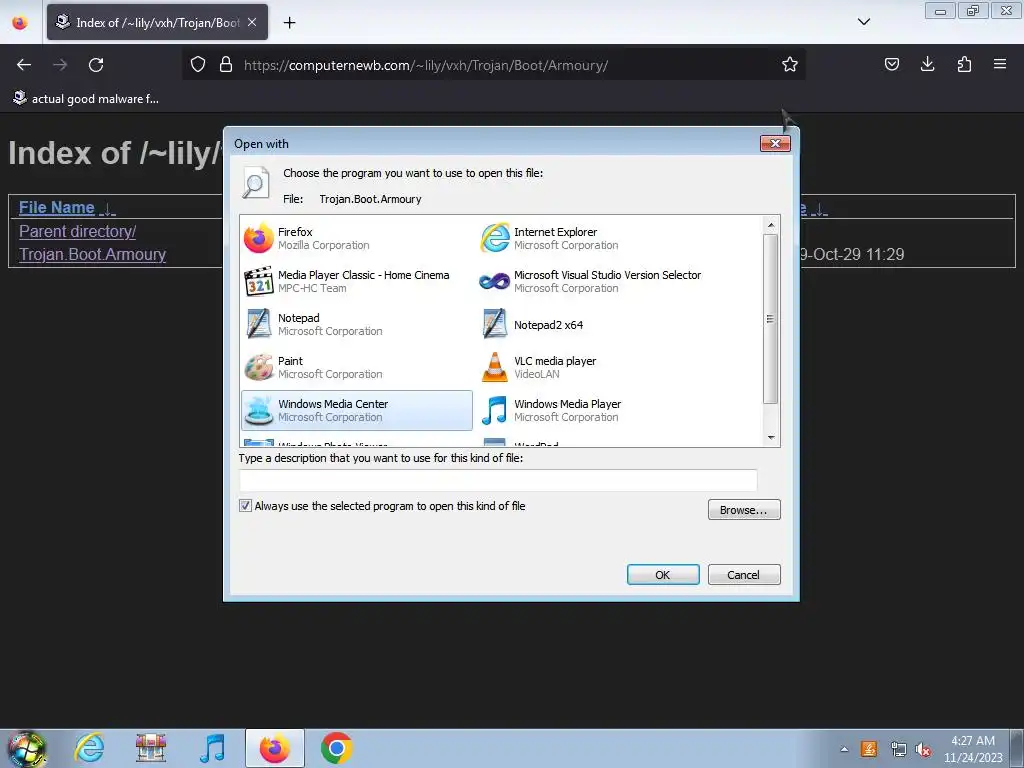The image size is (1024, 768).
Task: Open Google Chrome from the taskbar
Action: [337, 748]
